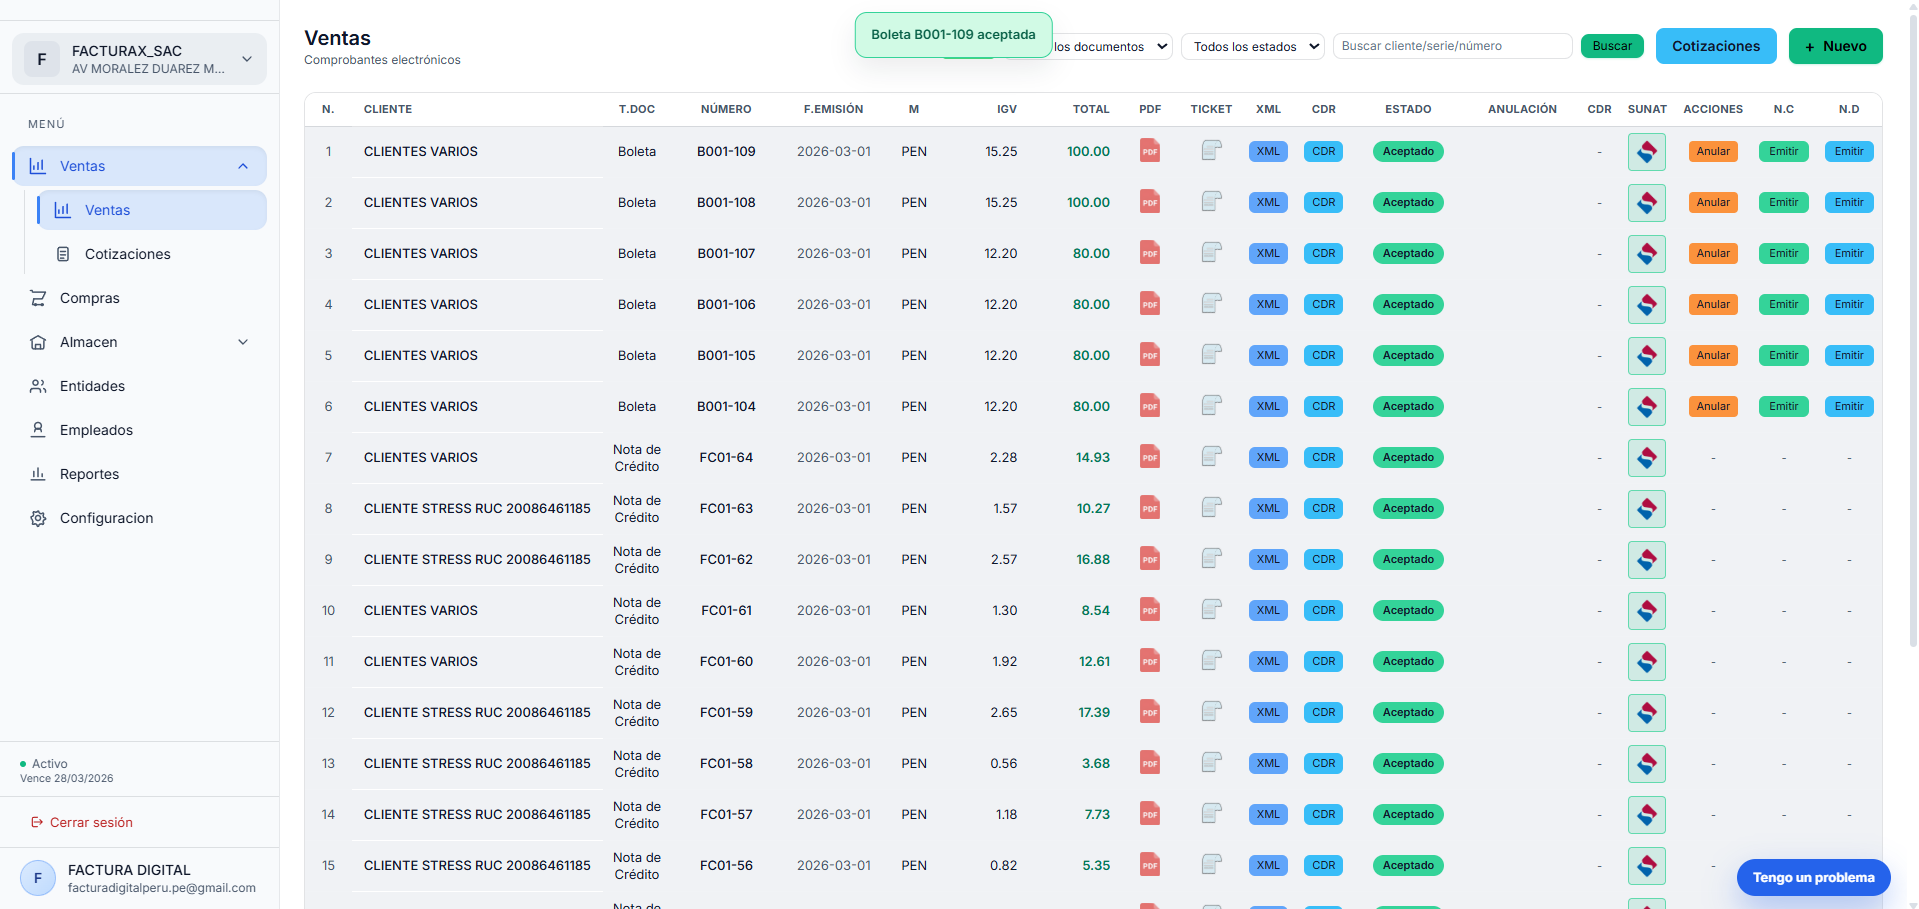This screenshot has width=1919, height=909.
Task: Download XML for Boleta B001-105
Action: (x=1268, y=355)
